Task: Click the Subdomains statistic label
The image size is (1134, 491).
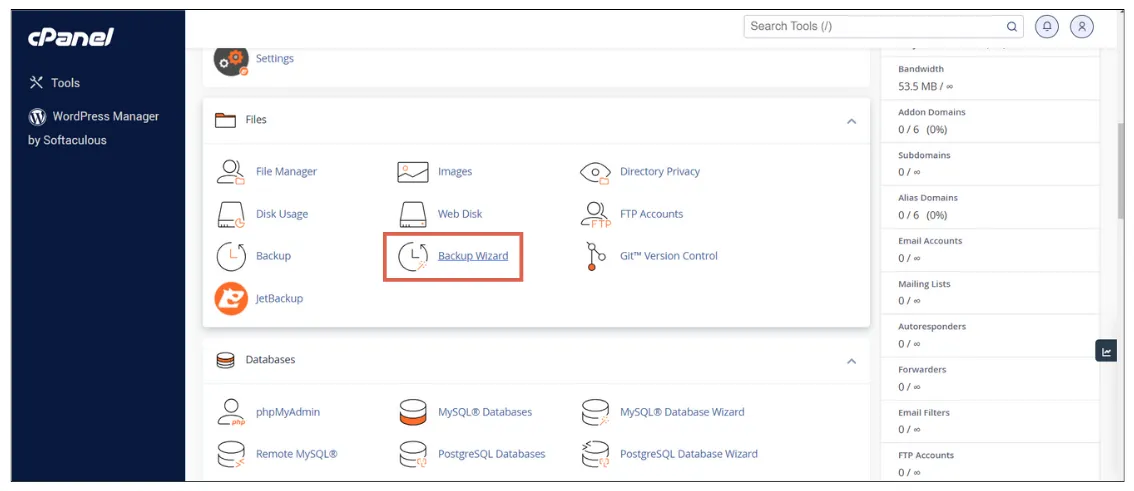Action: (x=924, y=155)
